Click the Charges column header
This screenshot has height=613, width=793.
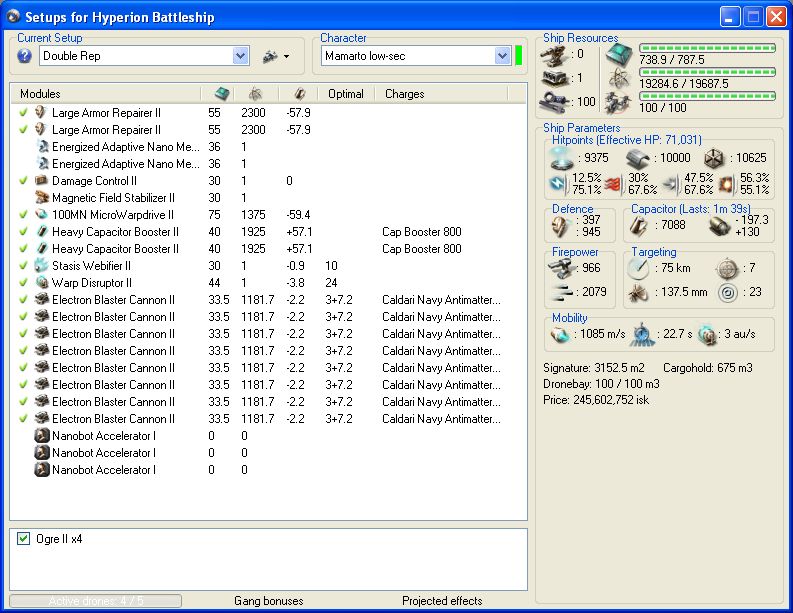[x=405, y=94]
